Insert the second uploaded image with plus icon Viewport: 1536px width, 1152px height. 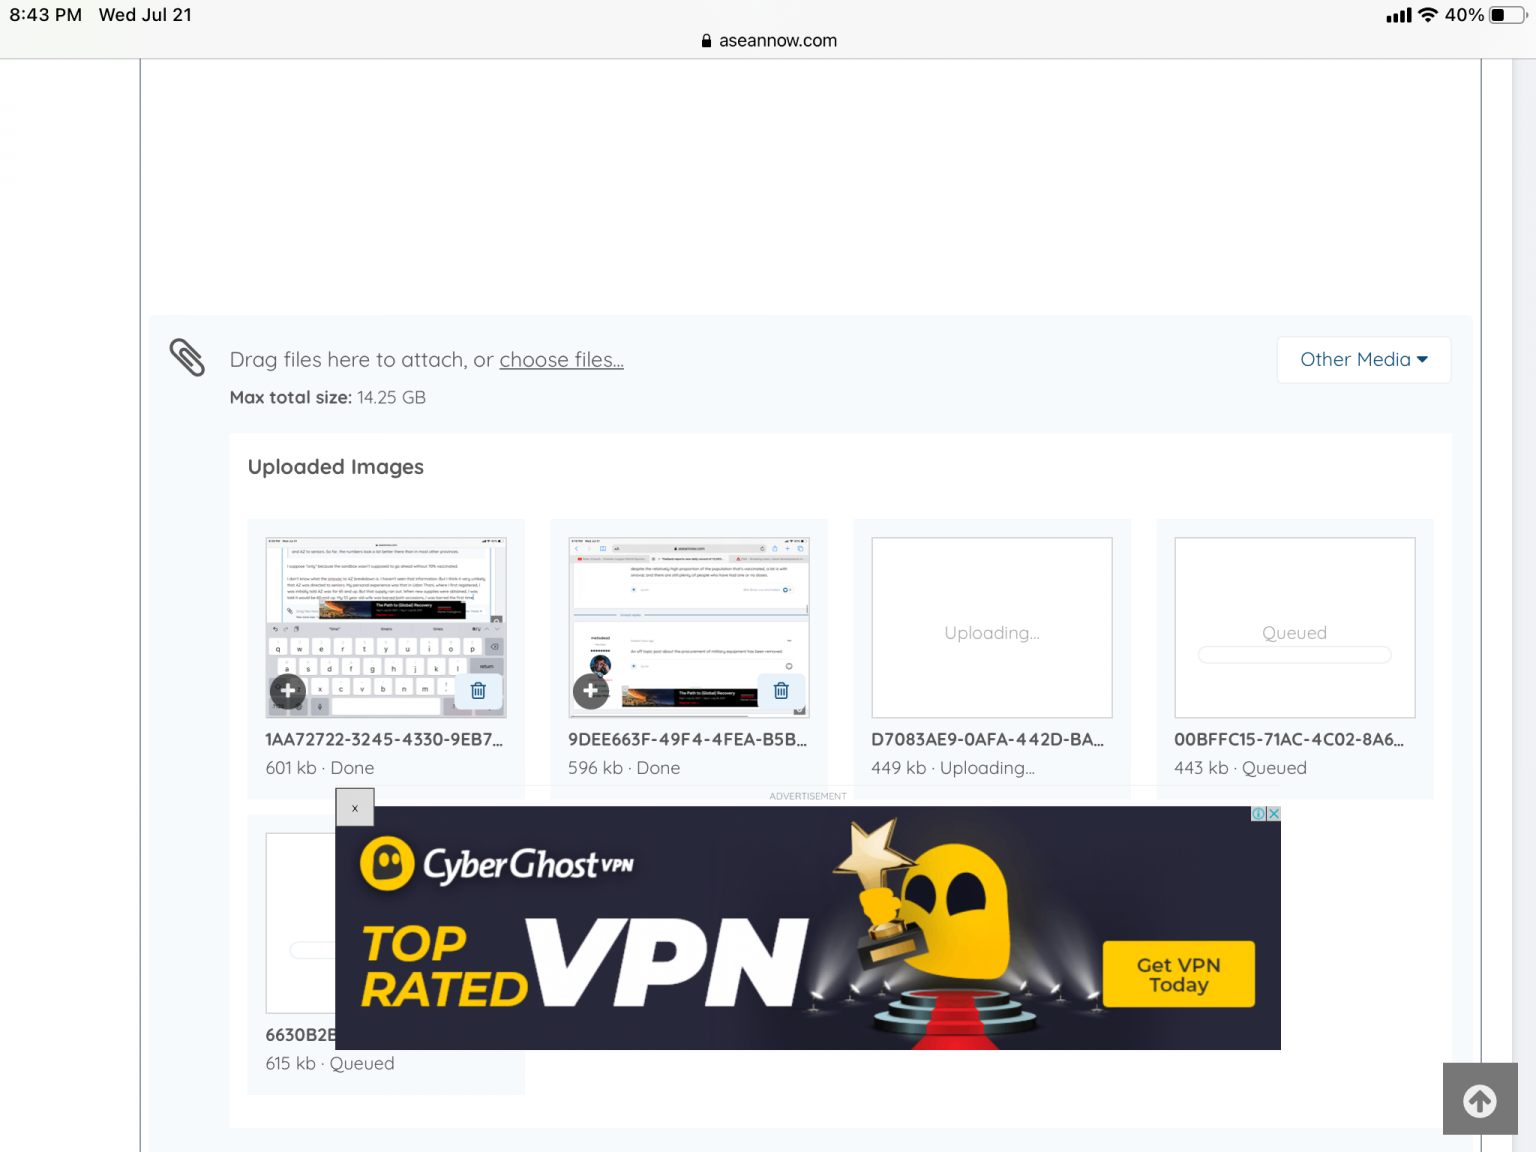(x=591, y=690)
